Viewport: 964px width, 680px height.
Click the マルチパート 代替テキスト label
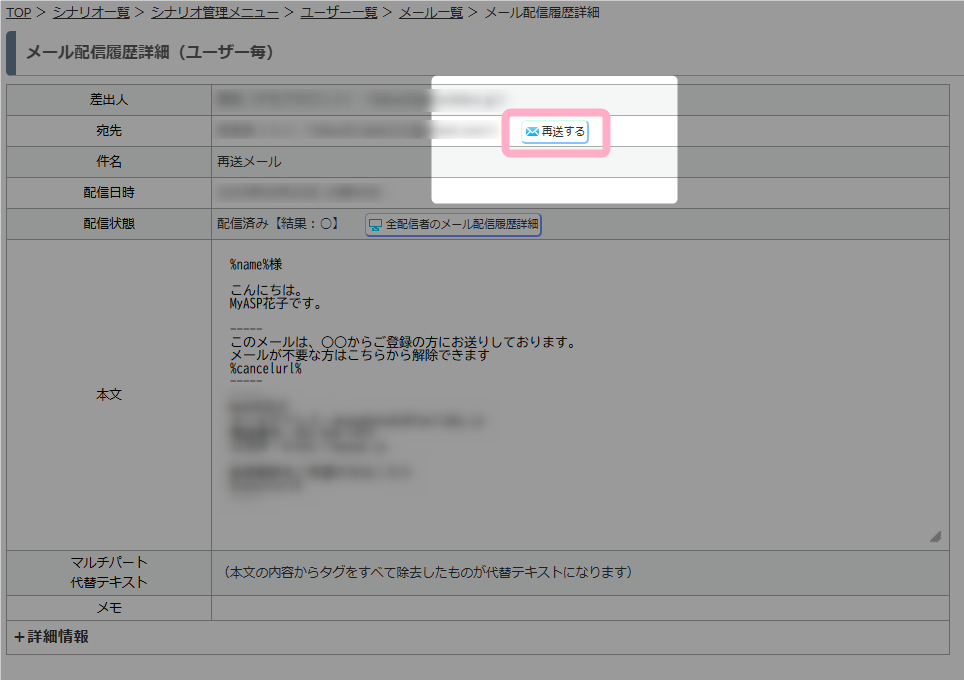pyautogui.click(x=109, y=572)
